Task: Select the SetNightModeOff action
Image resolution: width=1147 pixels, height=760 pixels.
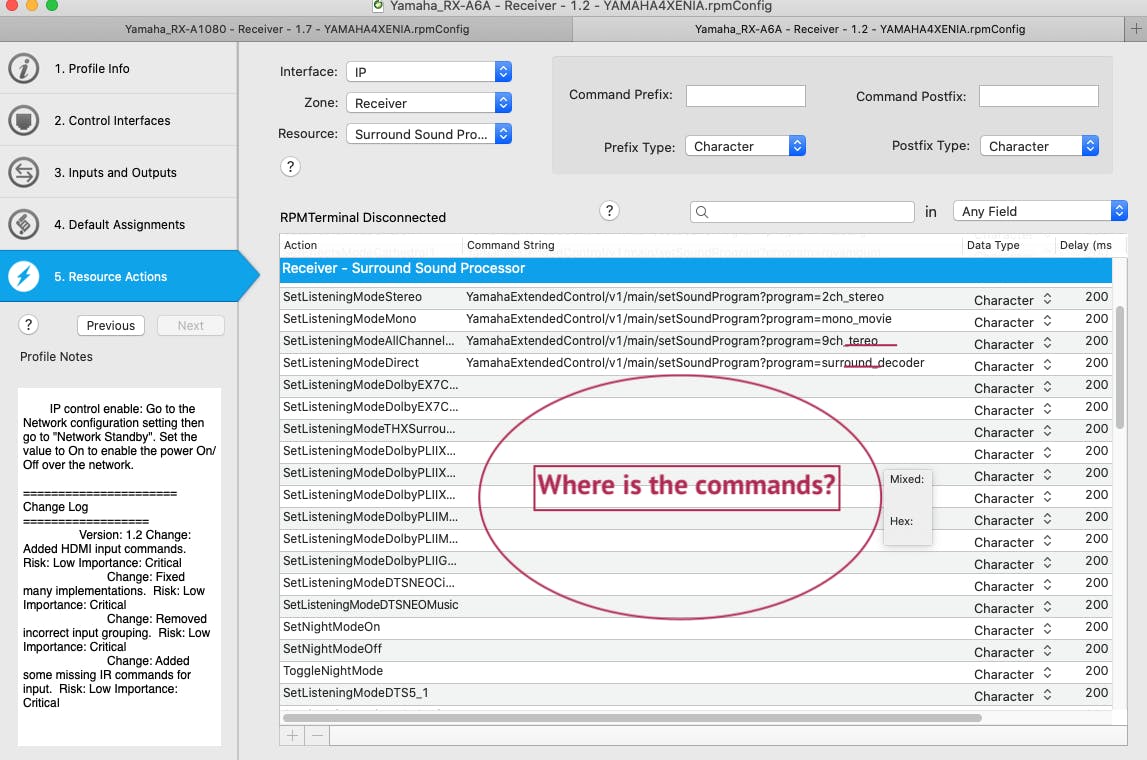Action: click(332, 649)
